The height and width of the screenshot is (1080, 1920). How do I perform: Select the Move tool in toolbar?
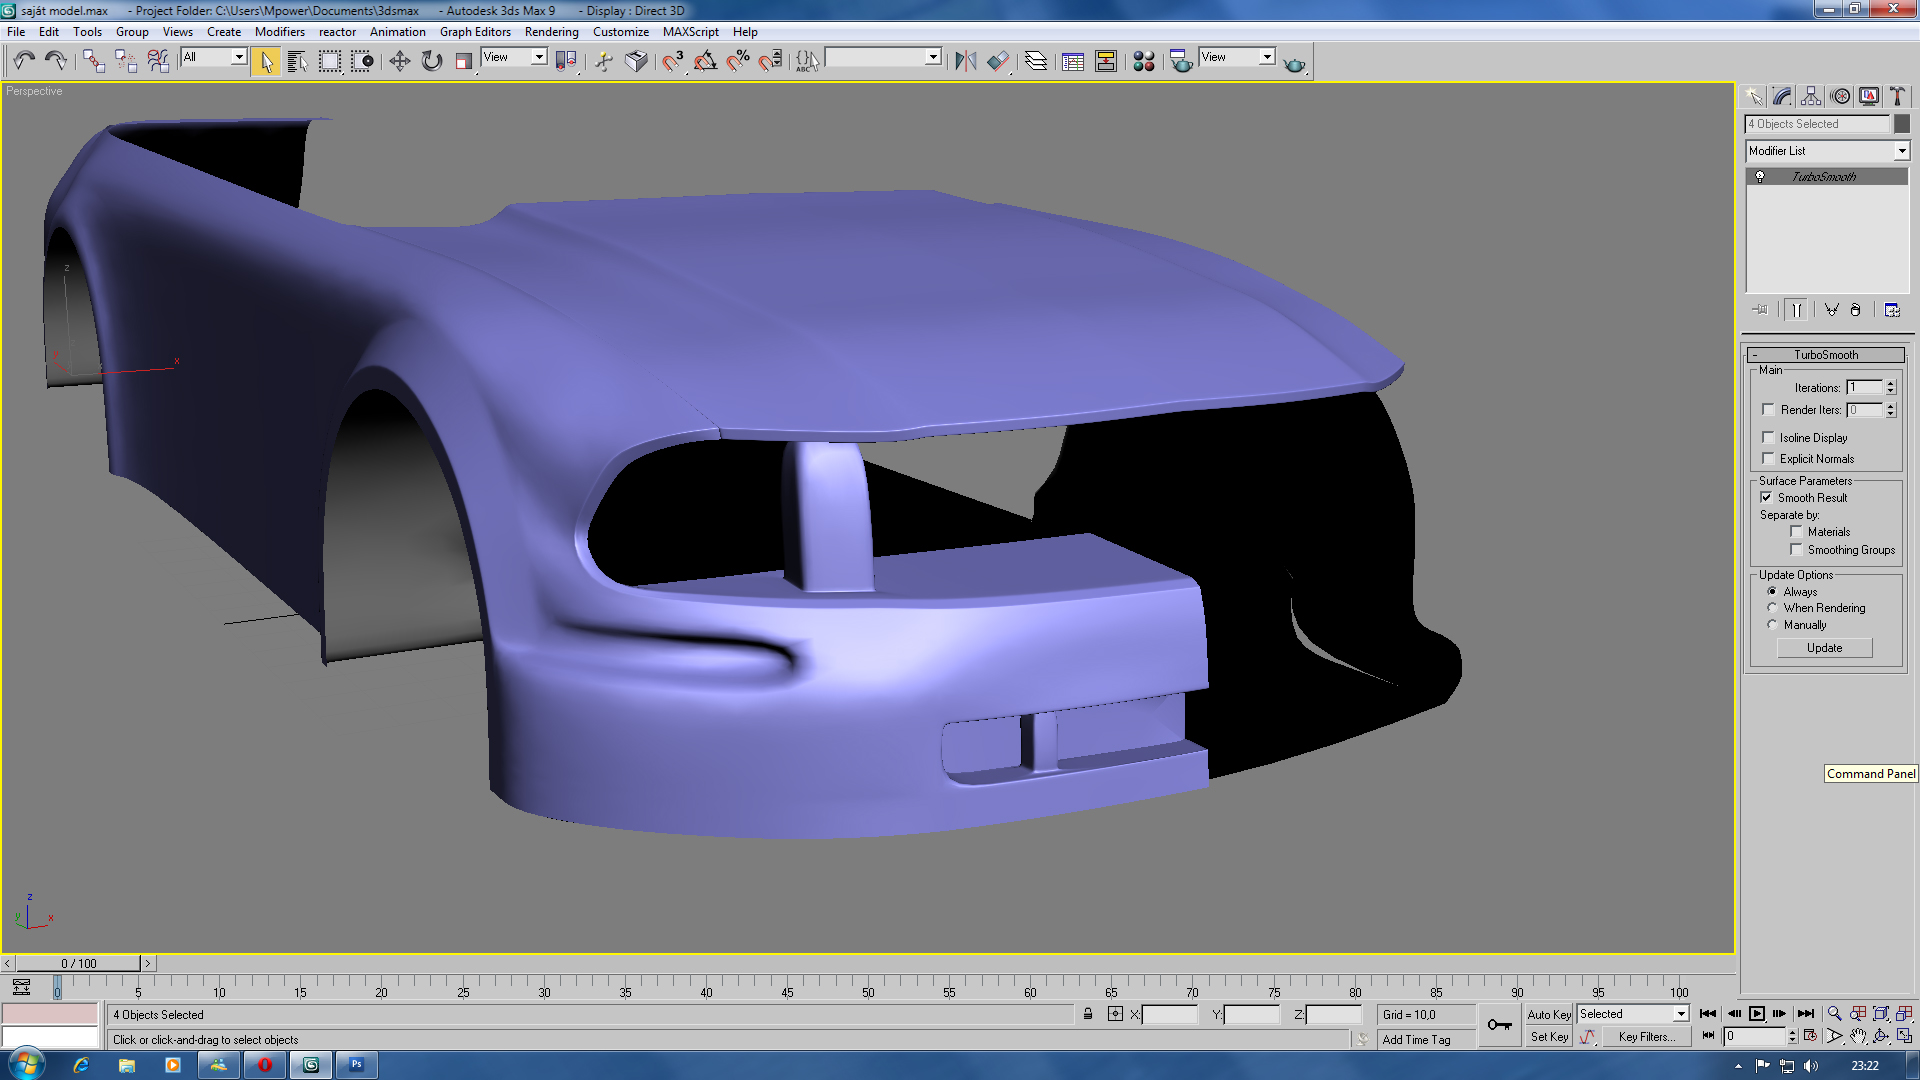[399, 61]
